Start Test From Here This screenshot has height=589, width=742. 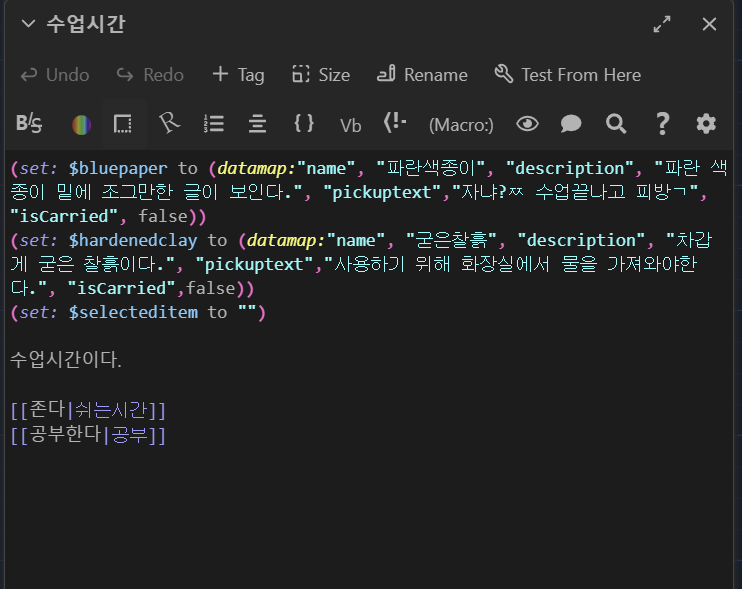pos(567,75)
